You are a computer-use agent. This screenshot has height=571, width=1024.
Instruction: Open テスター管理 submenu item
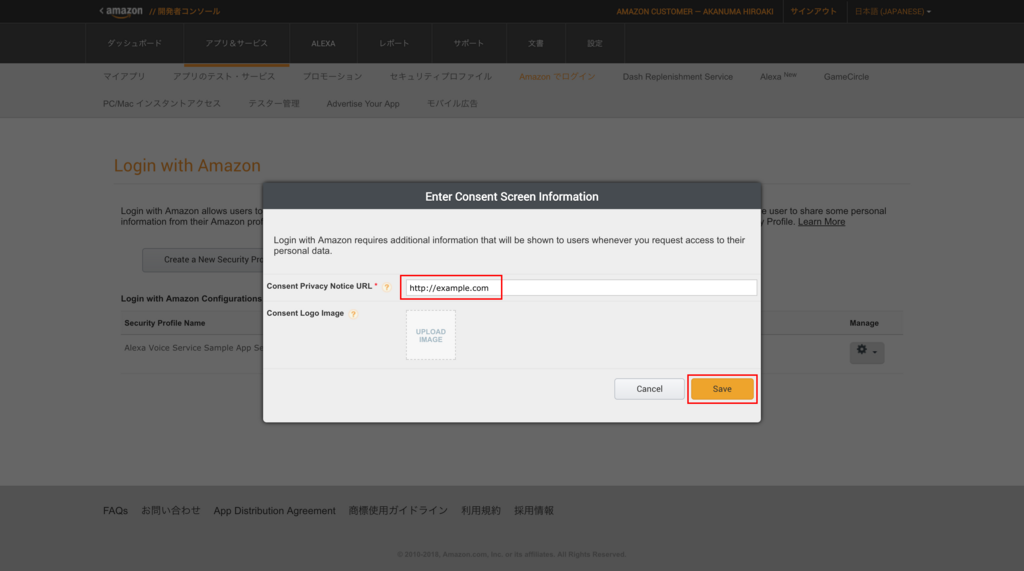coord(274,103)
